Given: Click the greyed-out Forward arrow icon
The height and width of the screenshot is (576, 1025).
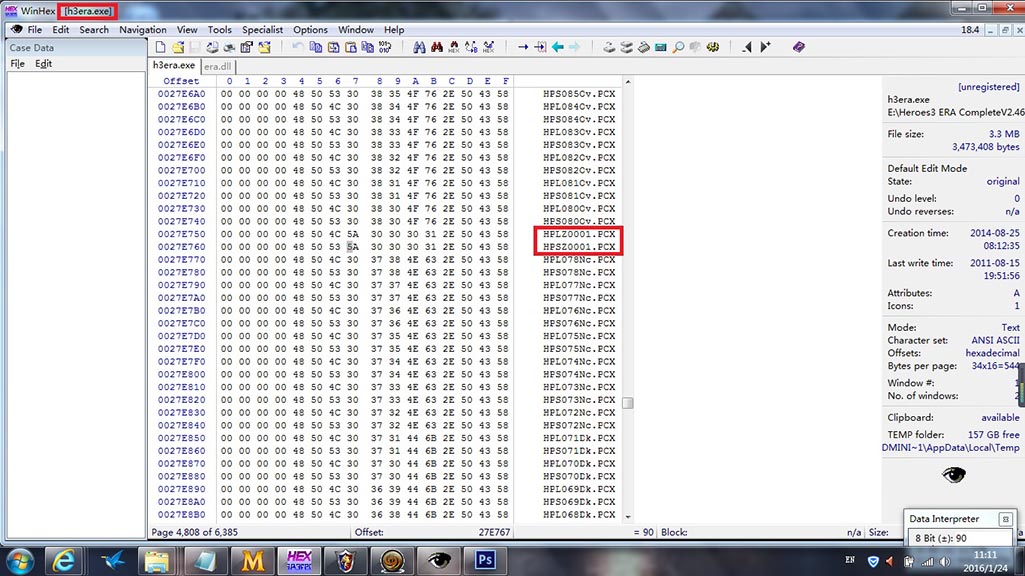Looking at the screenshot, I should click(575, 47).
